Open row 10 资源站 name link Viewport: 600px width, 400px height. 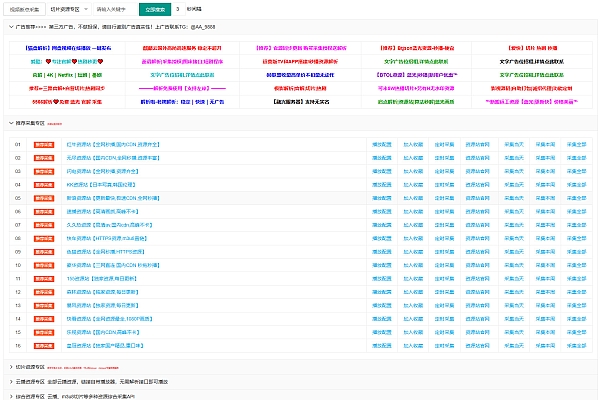coord(113,265)
